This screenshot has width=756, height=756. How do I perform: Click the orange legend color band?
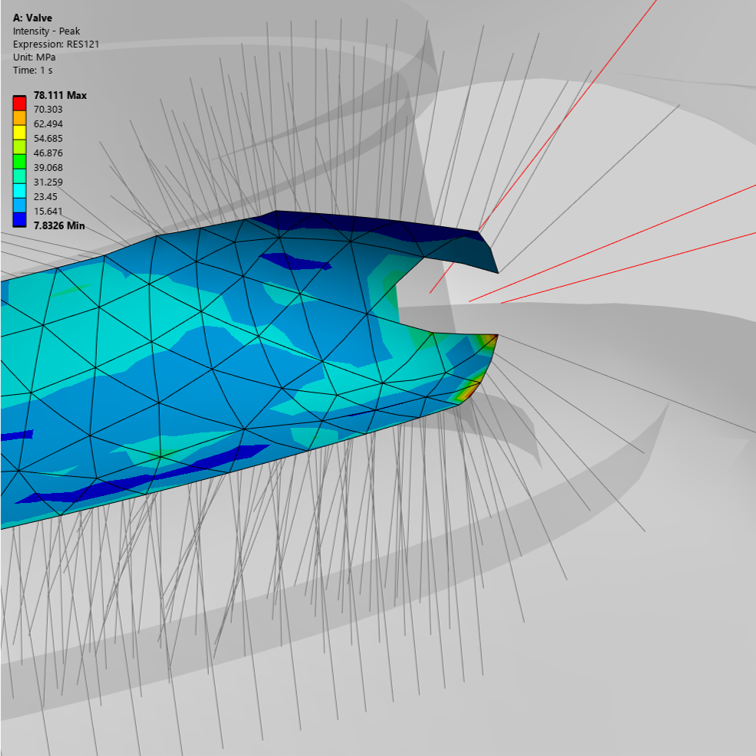19,117
